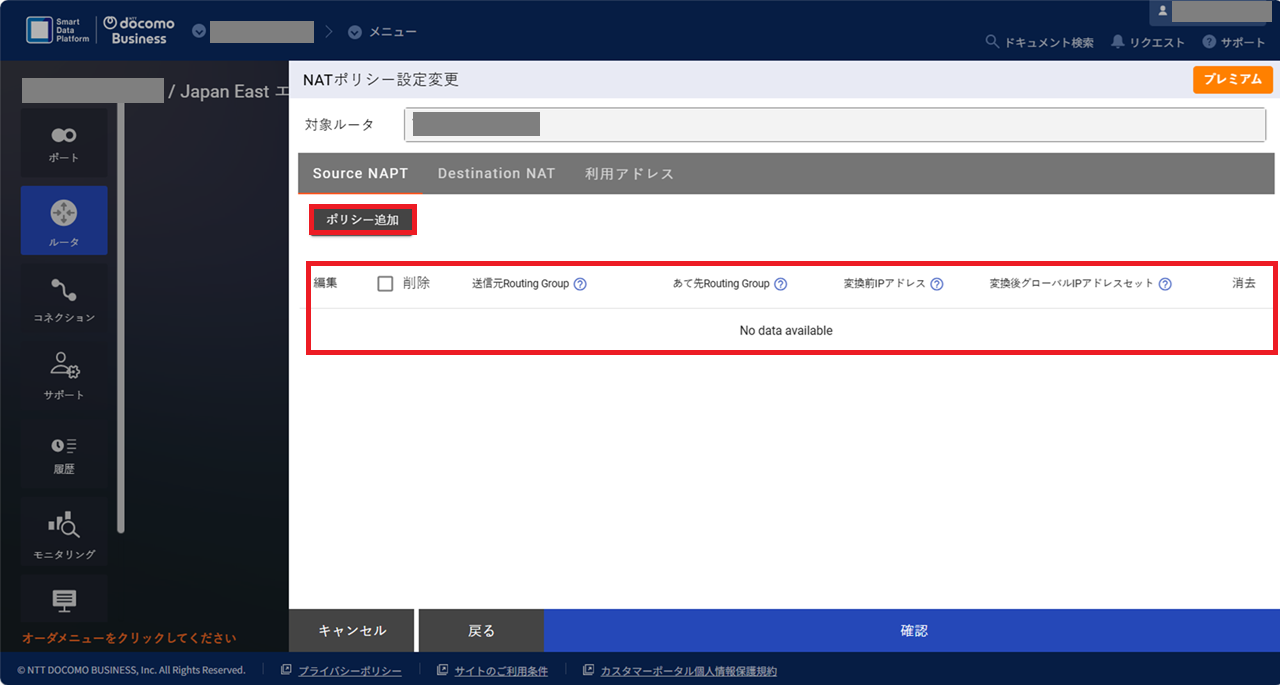Open the History sidebar icon

click(64, 453)
